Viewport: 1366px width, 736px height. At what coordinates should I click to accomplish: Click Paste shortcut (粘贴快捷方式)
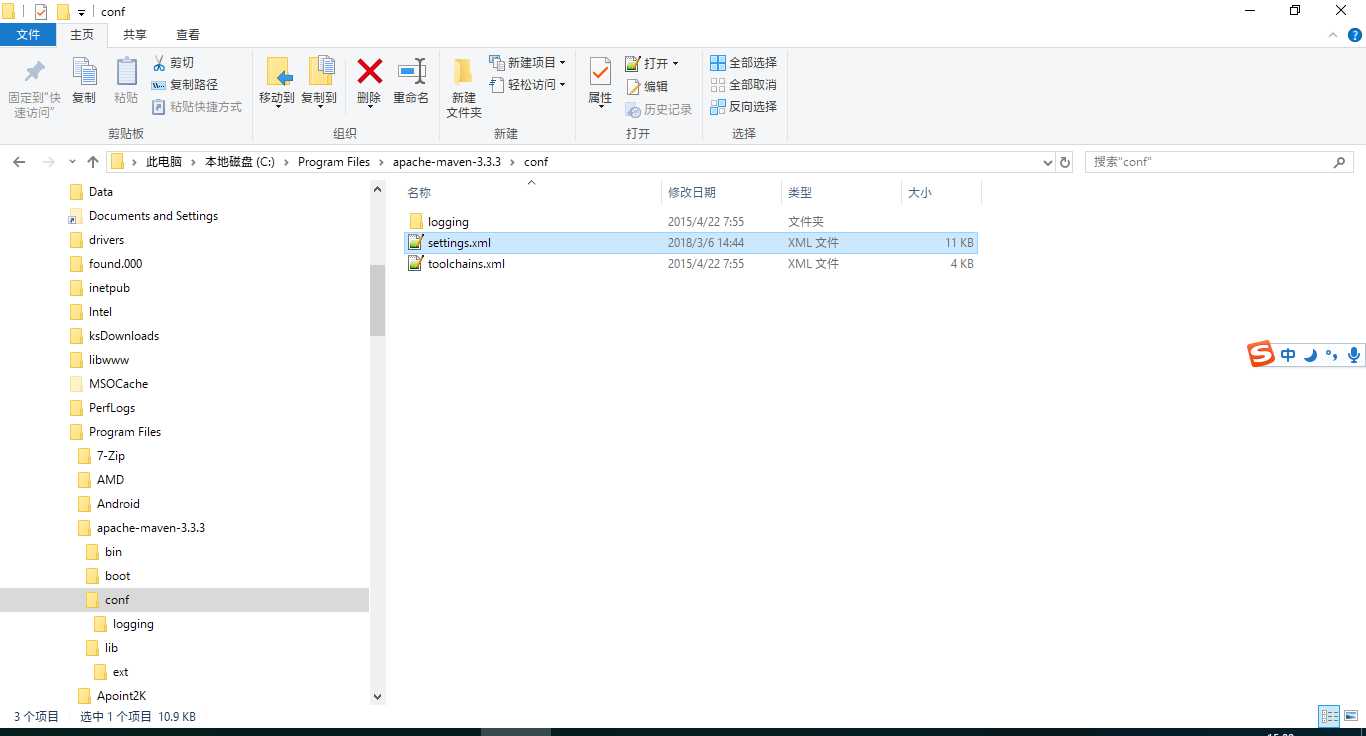click(x=197, y=107)
